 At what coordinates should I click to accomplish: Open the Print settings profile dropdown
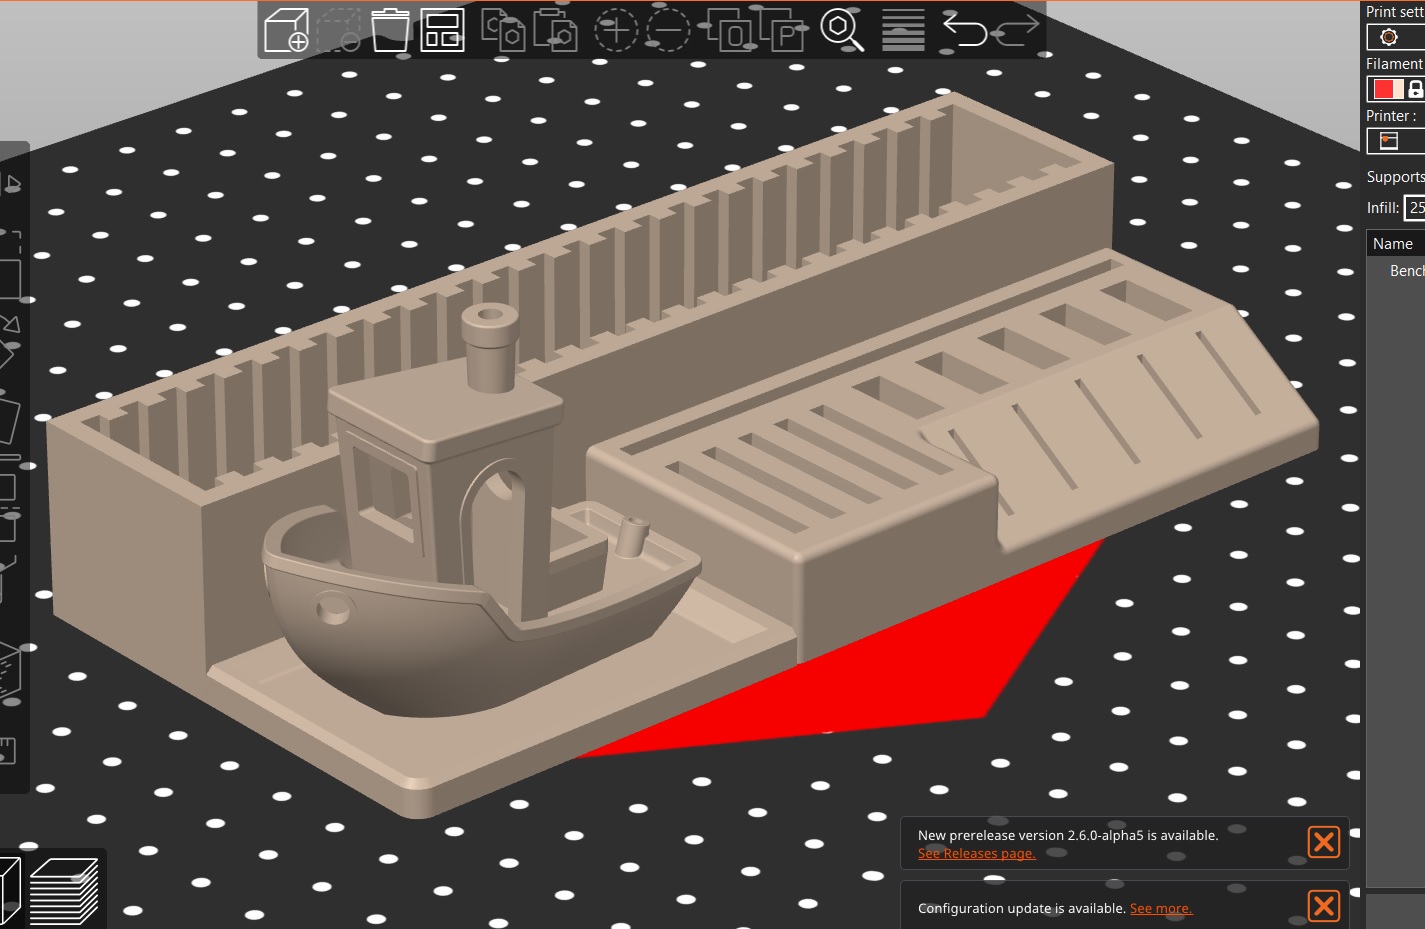1390,37
